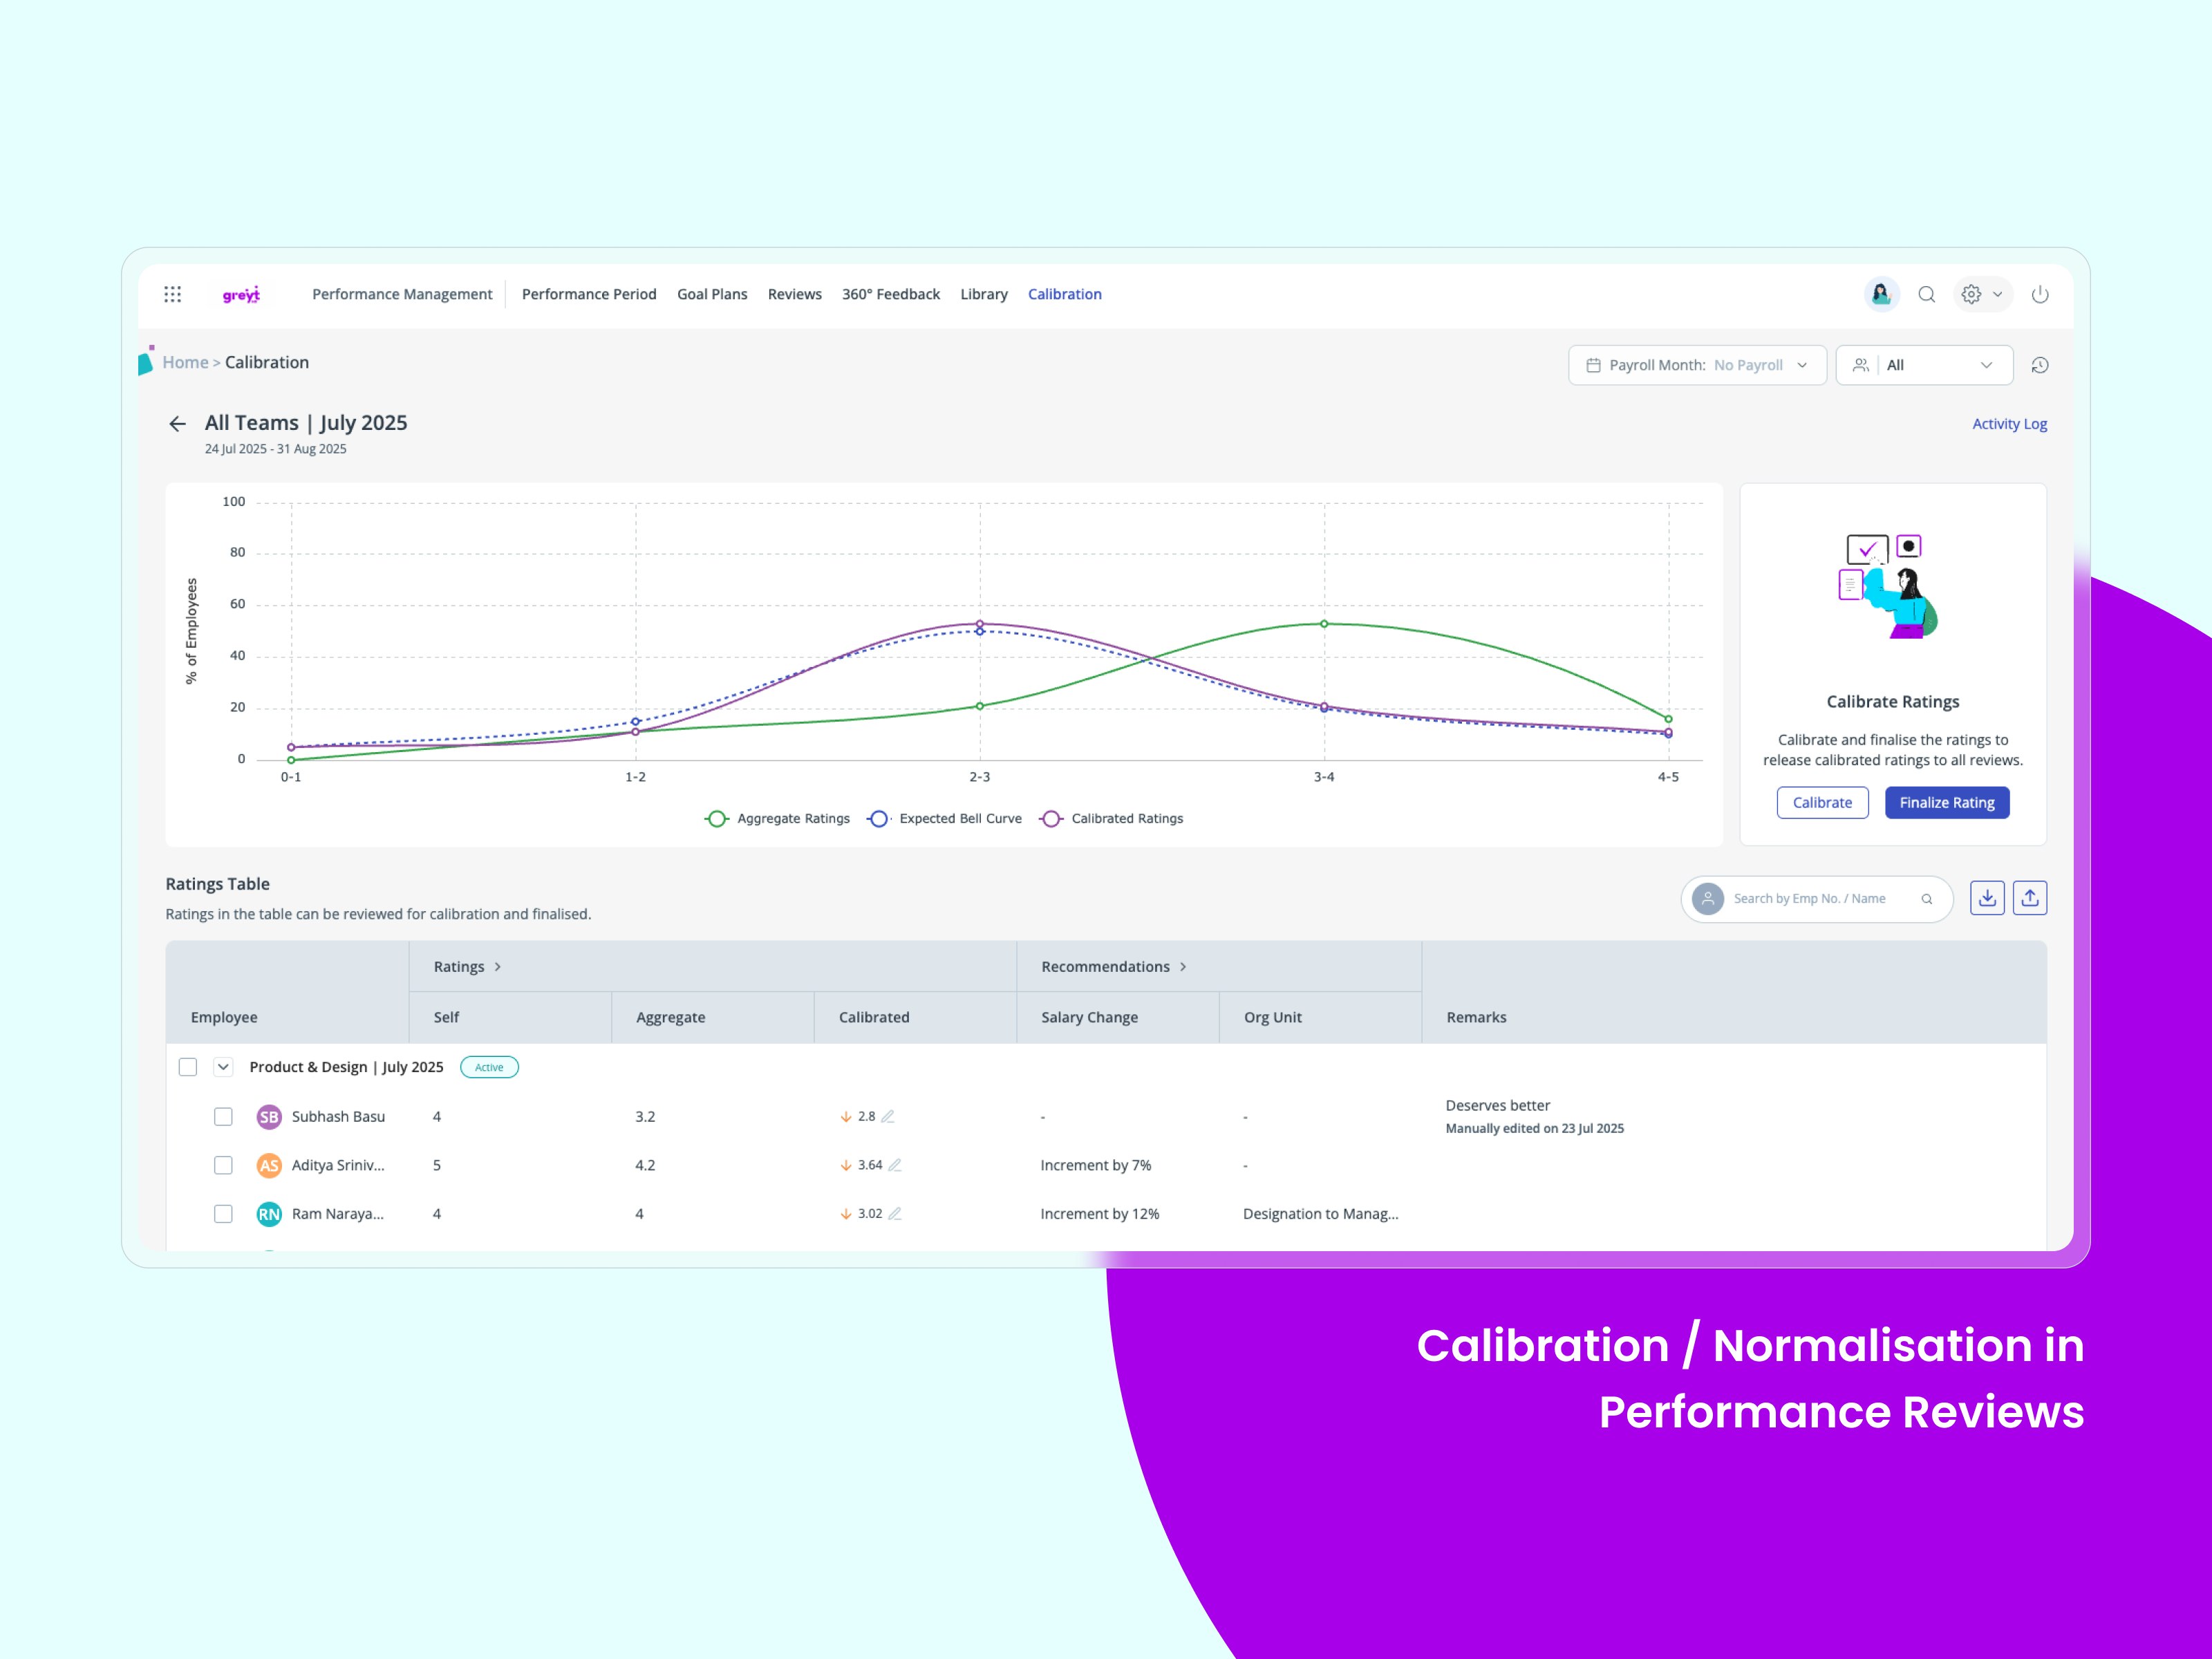
Task: Click the Finalize Rating button
Action: click(x=1946, y=802)
